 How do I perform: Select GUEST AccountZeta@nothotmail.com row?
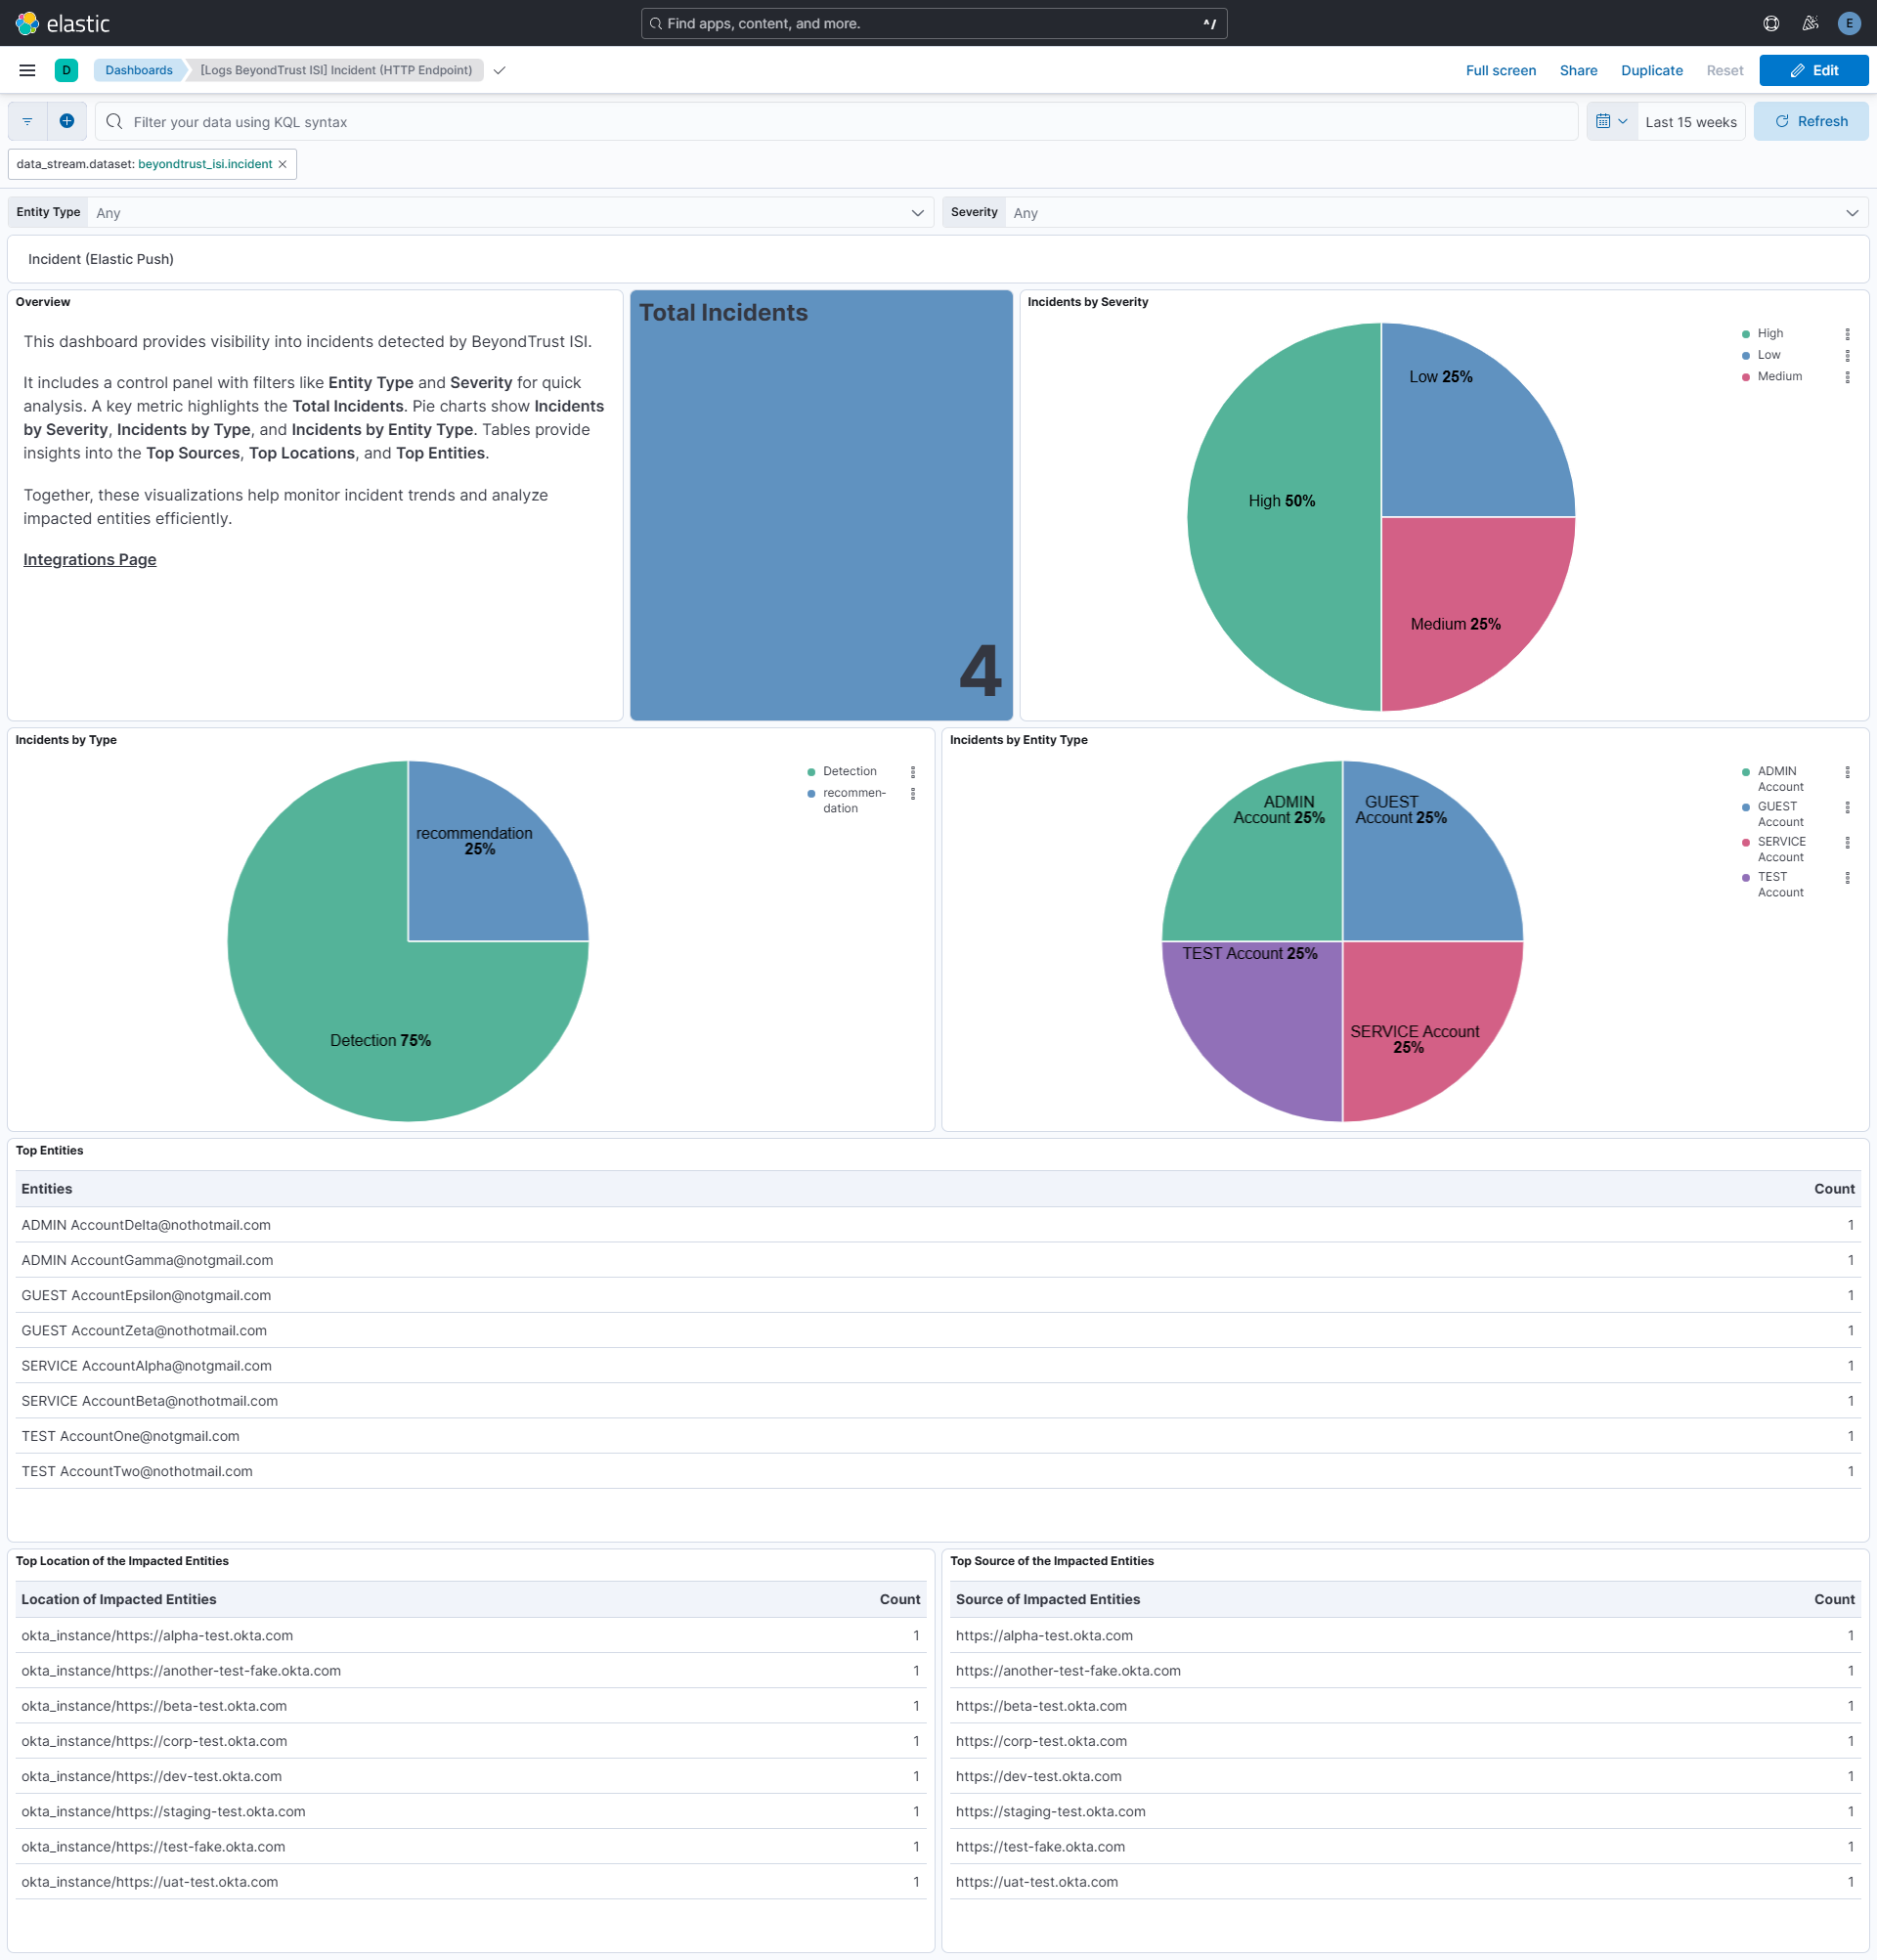point(938,1330)
